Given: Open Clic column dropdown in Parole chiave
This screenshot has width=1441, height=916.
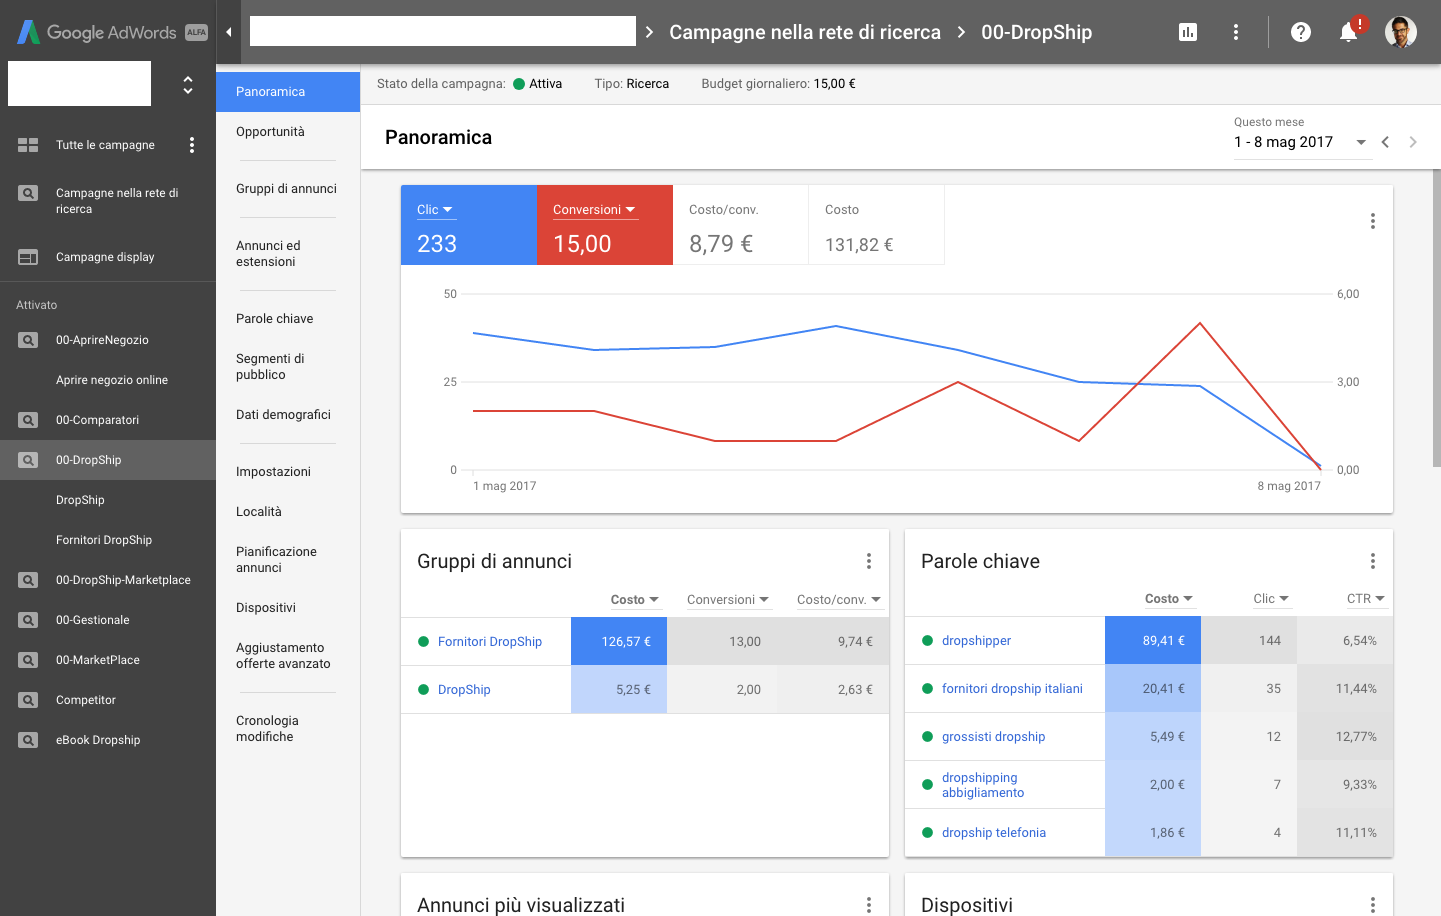Looking at the screenshot, I should click(x=1271, y=599).
